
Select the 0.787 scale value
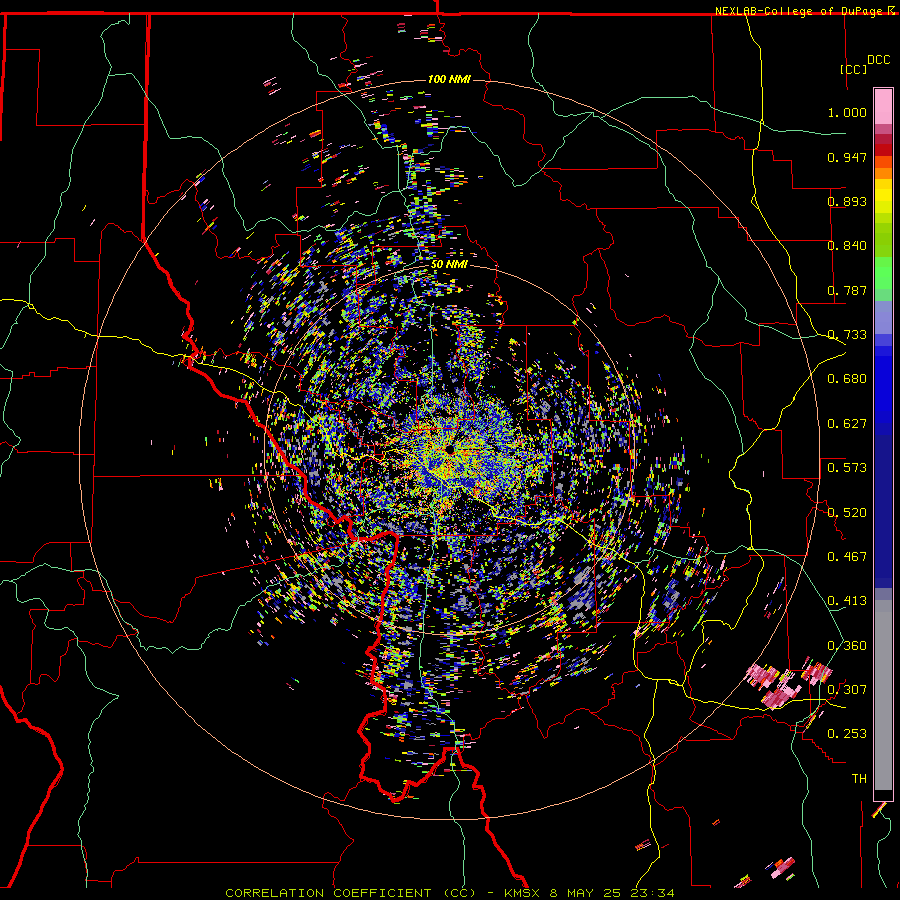(847, 290)
